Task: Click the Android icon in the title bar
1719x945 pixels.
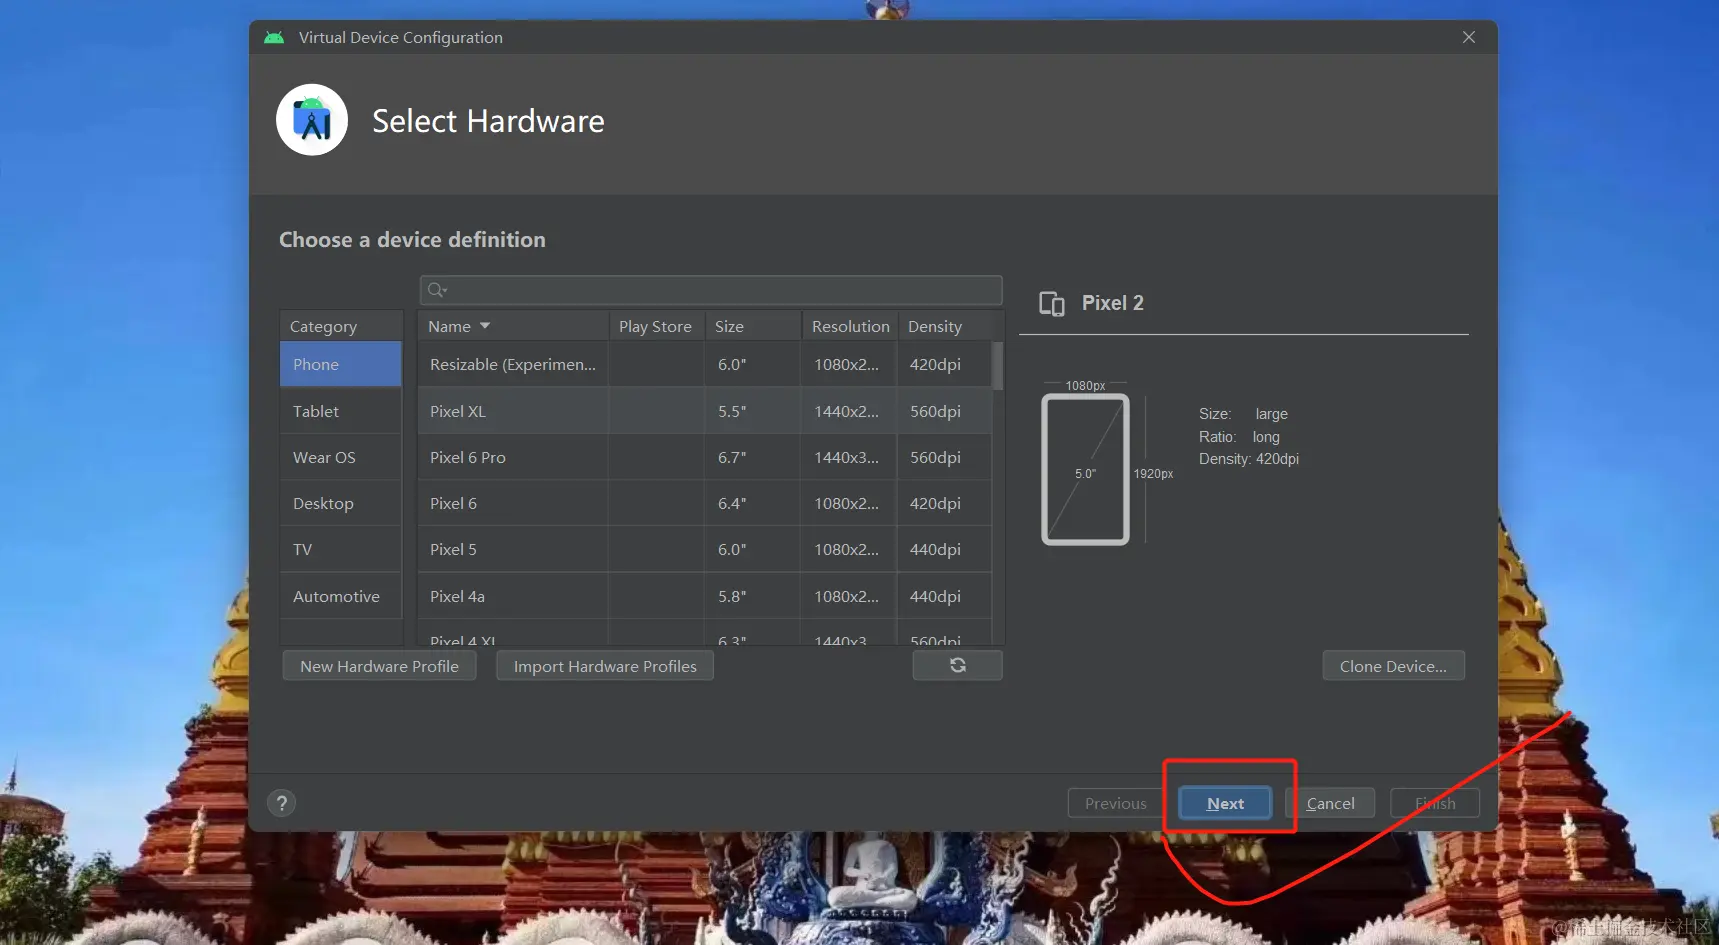Action: point(274,38)
